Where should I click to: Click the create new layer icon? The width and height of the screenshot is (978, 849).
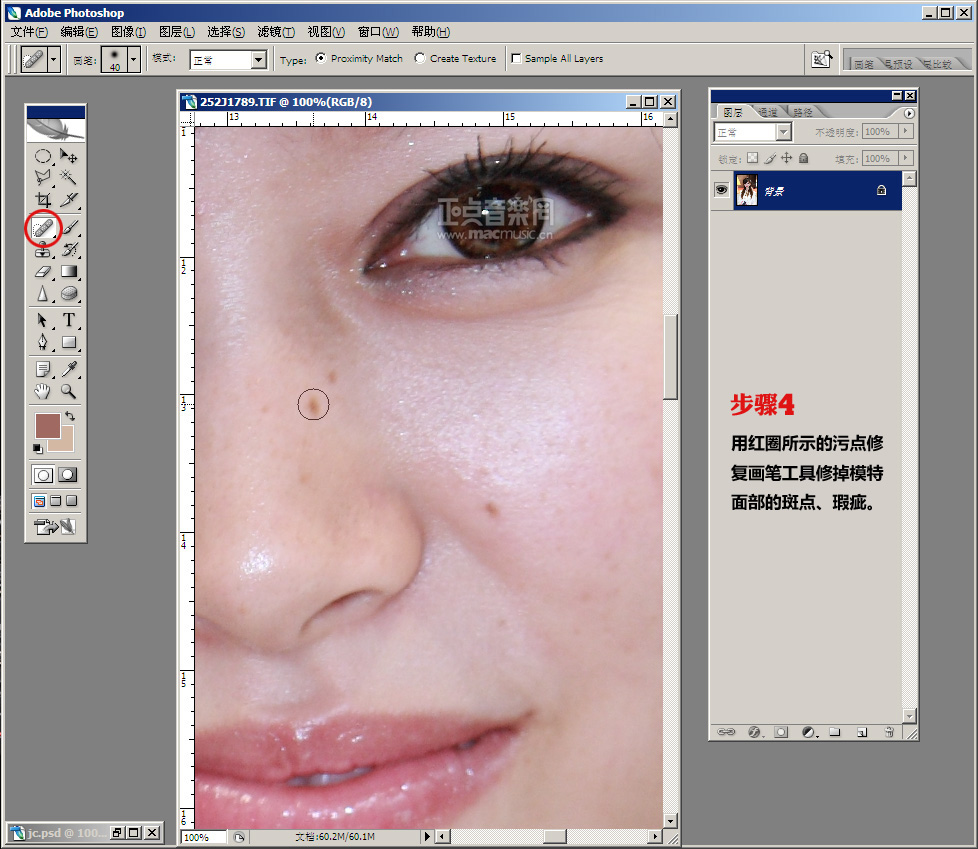[861, 732]
